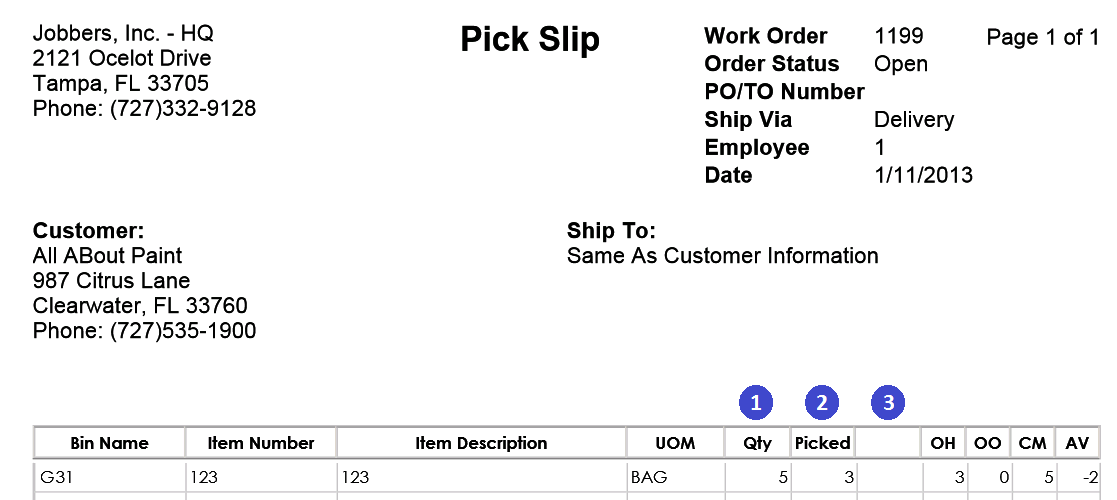
Task: Click the blue circle marker numbered 2
Action: 822,403
